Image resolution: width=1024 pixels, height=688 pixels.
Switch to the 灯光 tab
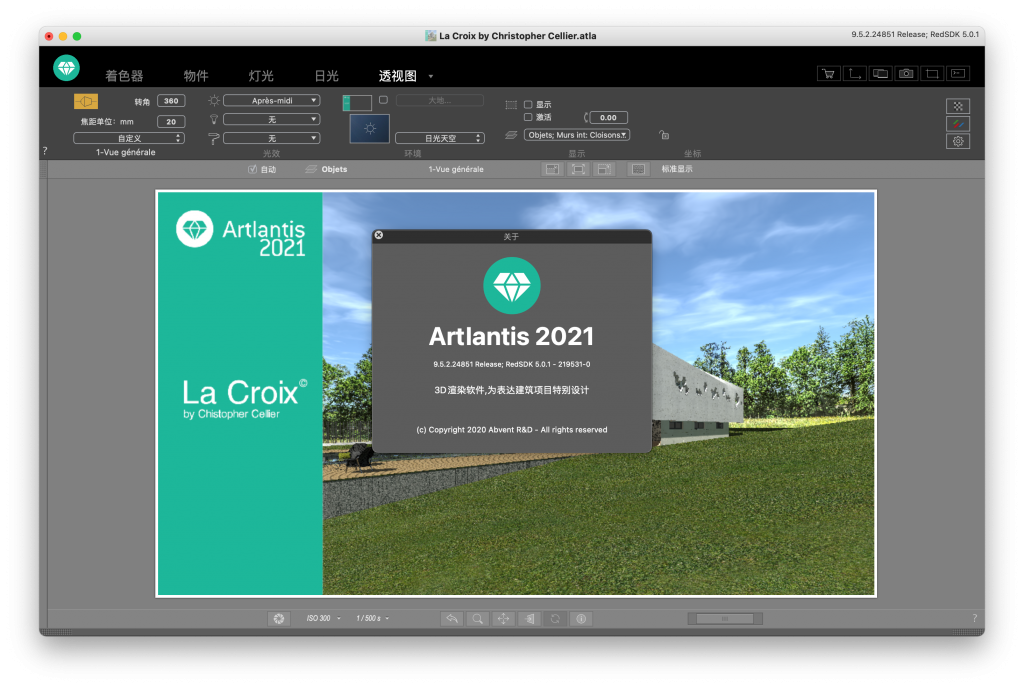pyautogui.click(x=261, y=76)
